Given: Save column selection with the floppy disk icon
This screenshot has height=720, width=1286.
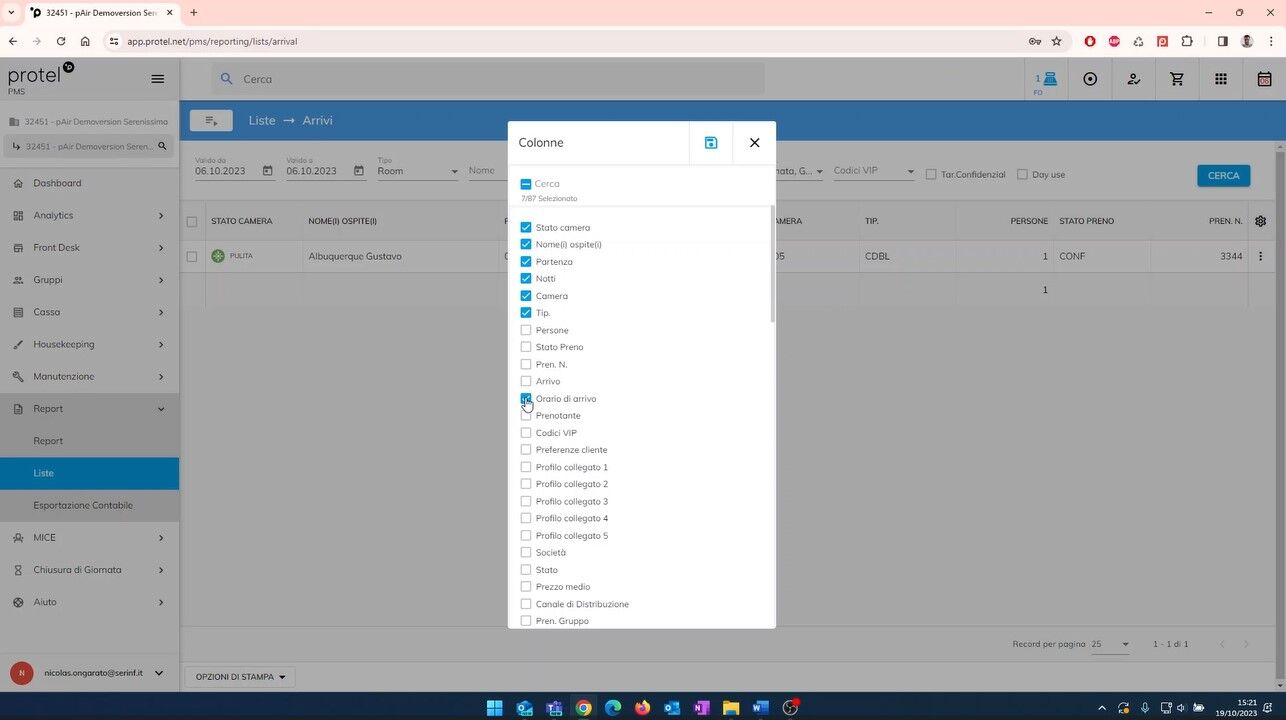Looking at the screenshot, I should [710, 143].
